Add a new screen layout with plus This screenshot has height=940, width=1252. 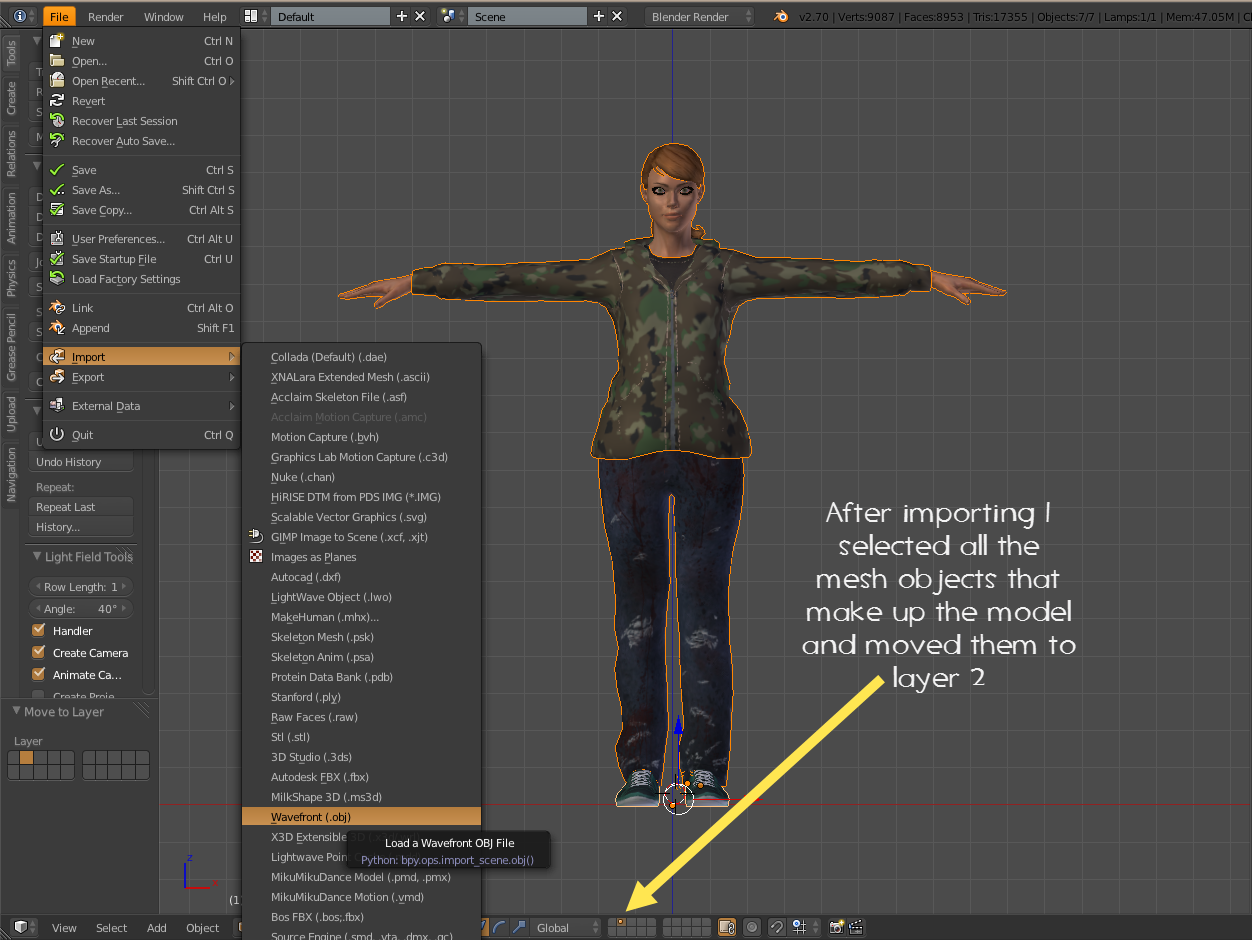(x=402, y=16)
